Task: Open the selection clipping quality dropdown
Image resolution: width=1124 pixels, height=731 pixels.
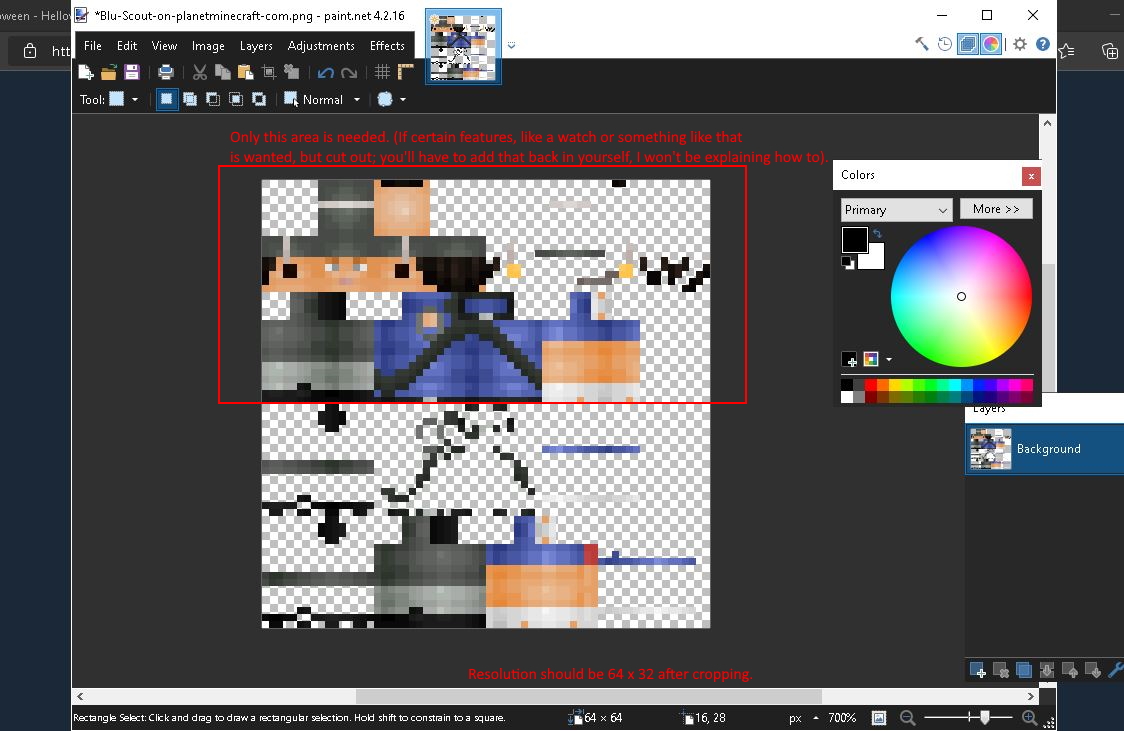Action: tap(391, 100)
